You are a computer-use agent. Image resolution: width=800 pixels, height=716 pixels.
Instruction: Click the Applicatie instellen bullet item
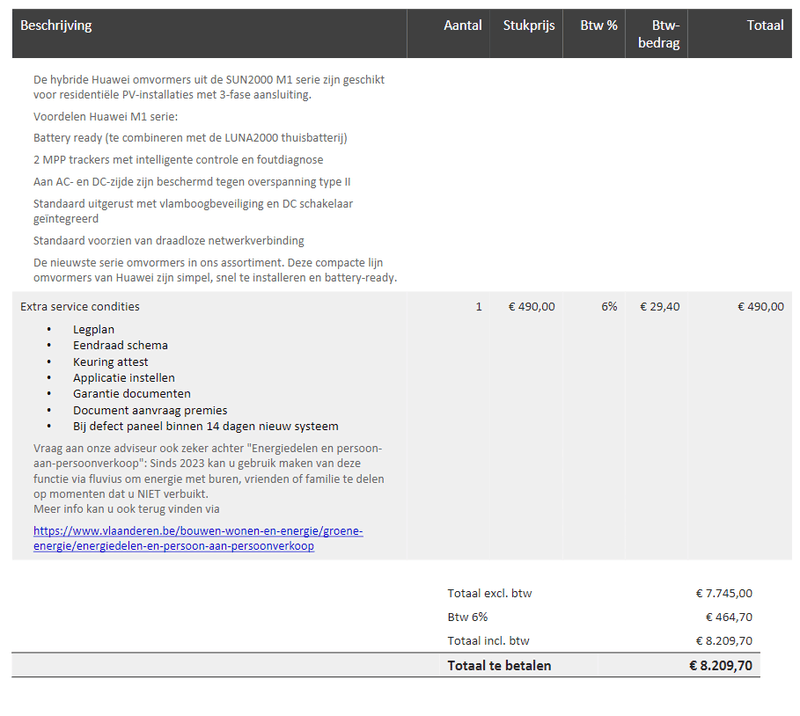point(123,377)
